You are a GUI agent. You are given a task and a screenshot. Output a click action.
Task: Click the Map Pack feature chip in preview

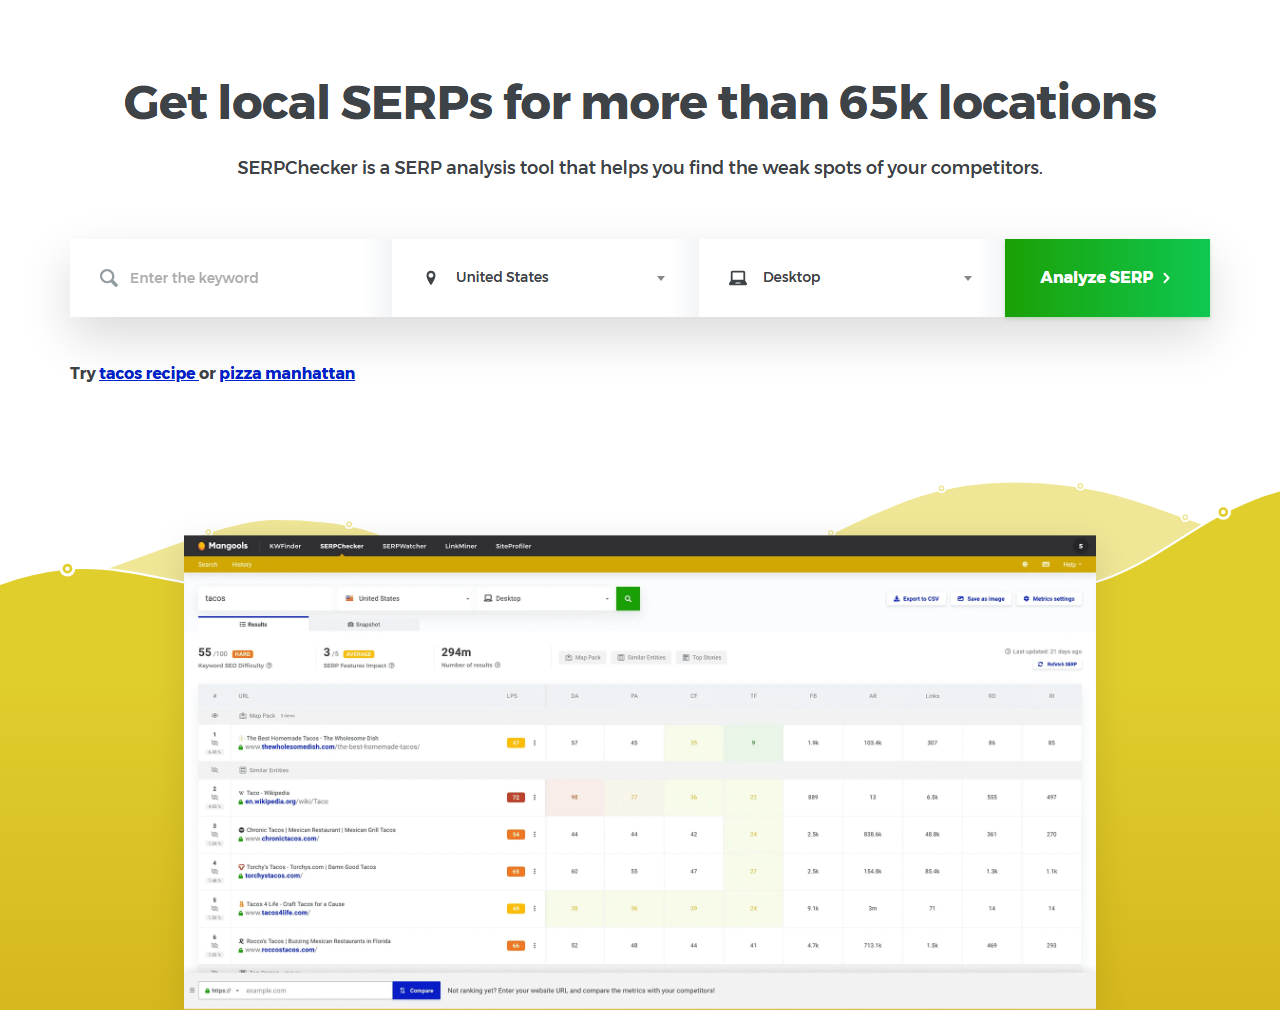583,658
